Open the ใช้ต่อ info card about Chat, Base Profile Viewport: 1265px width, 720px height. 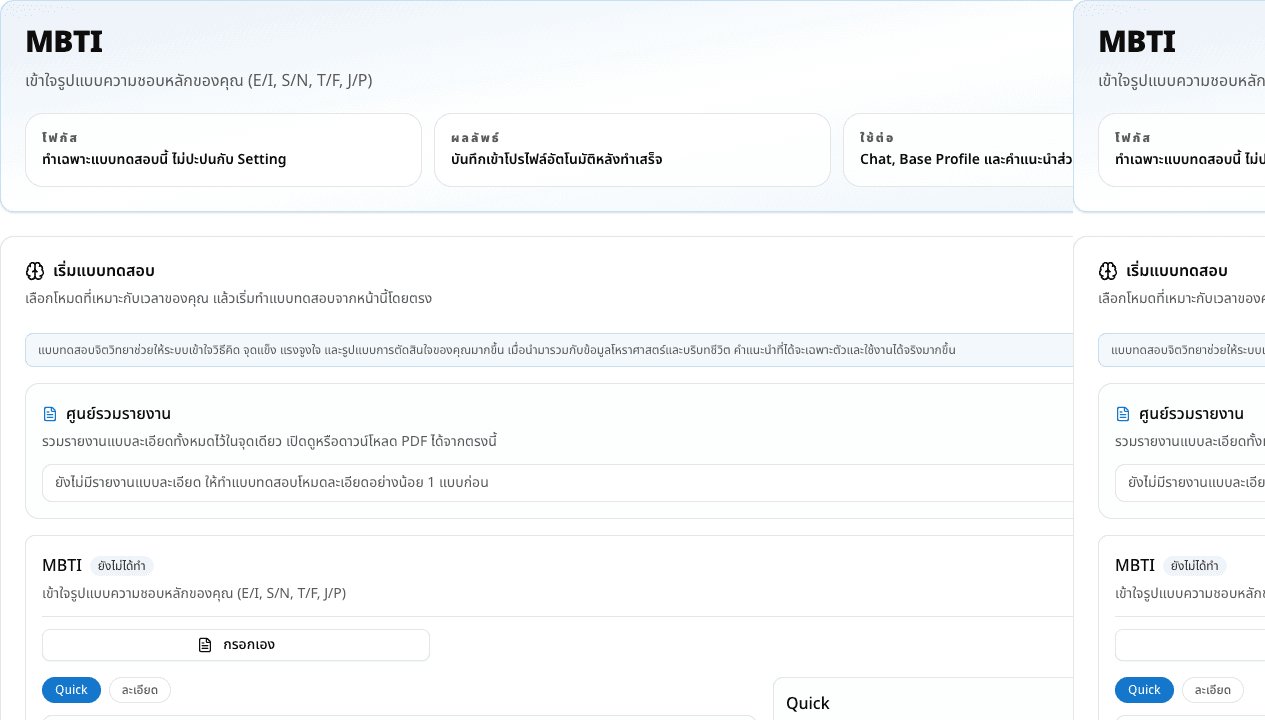[958, 150]
